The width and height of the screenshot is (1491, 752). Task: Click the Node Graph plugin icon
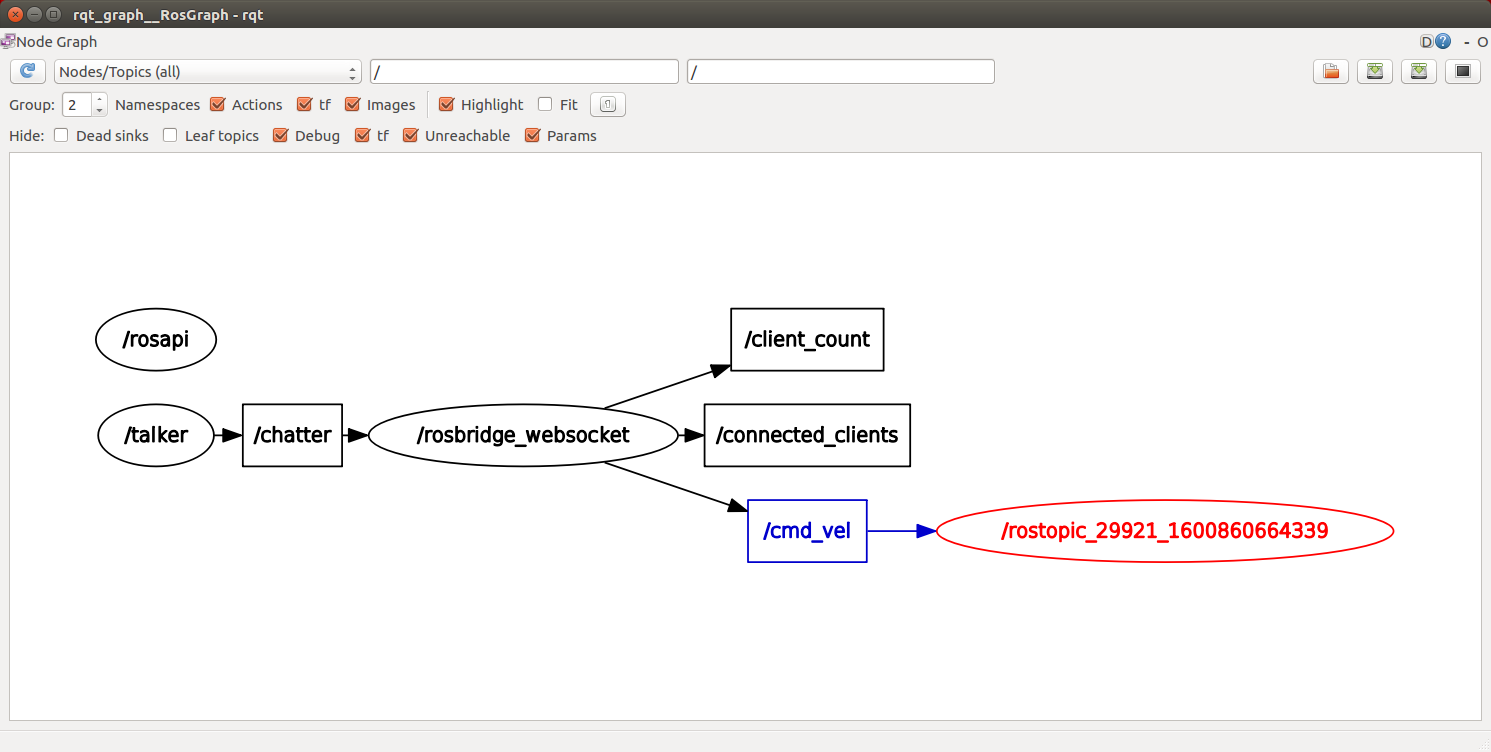[8, 41]
